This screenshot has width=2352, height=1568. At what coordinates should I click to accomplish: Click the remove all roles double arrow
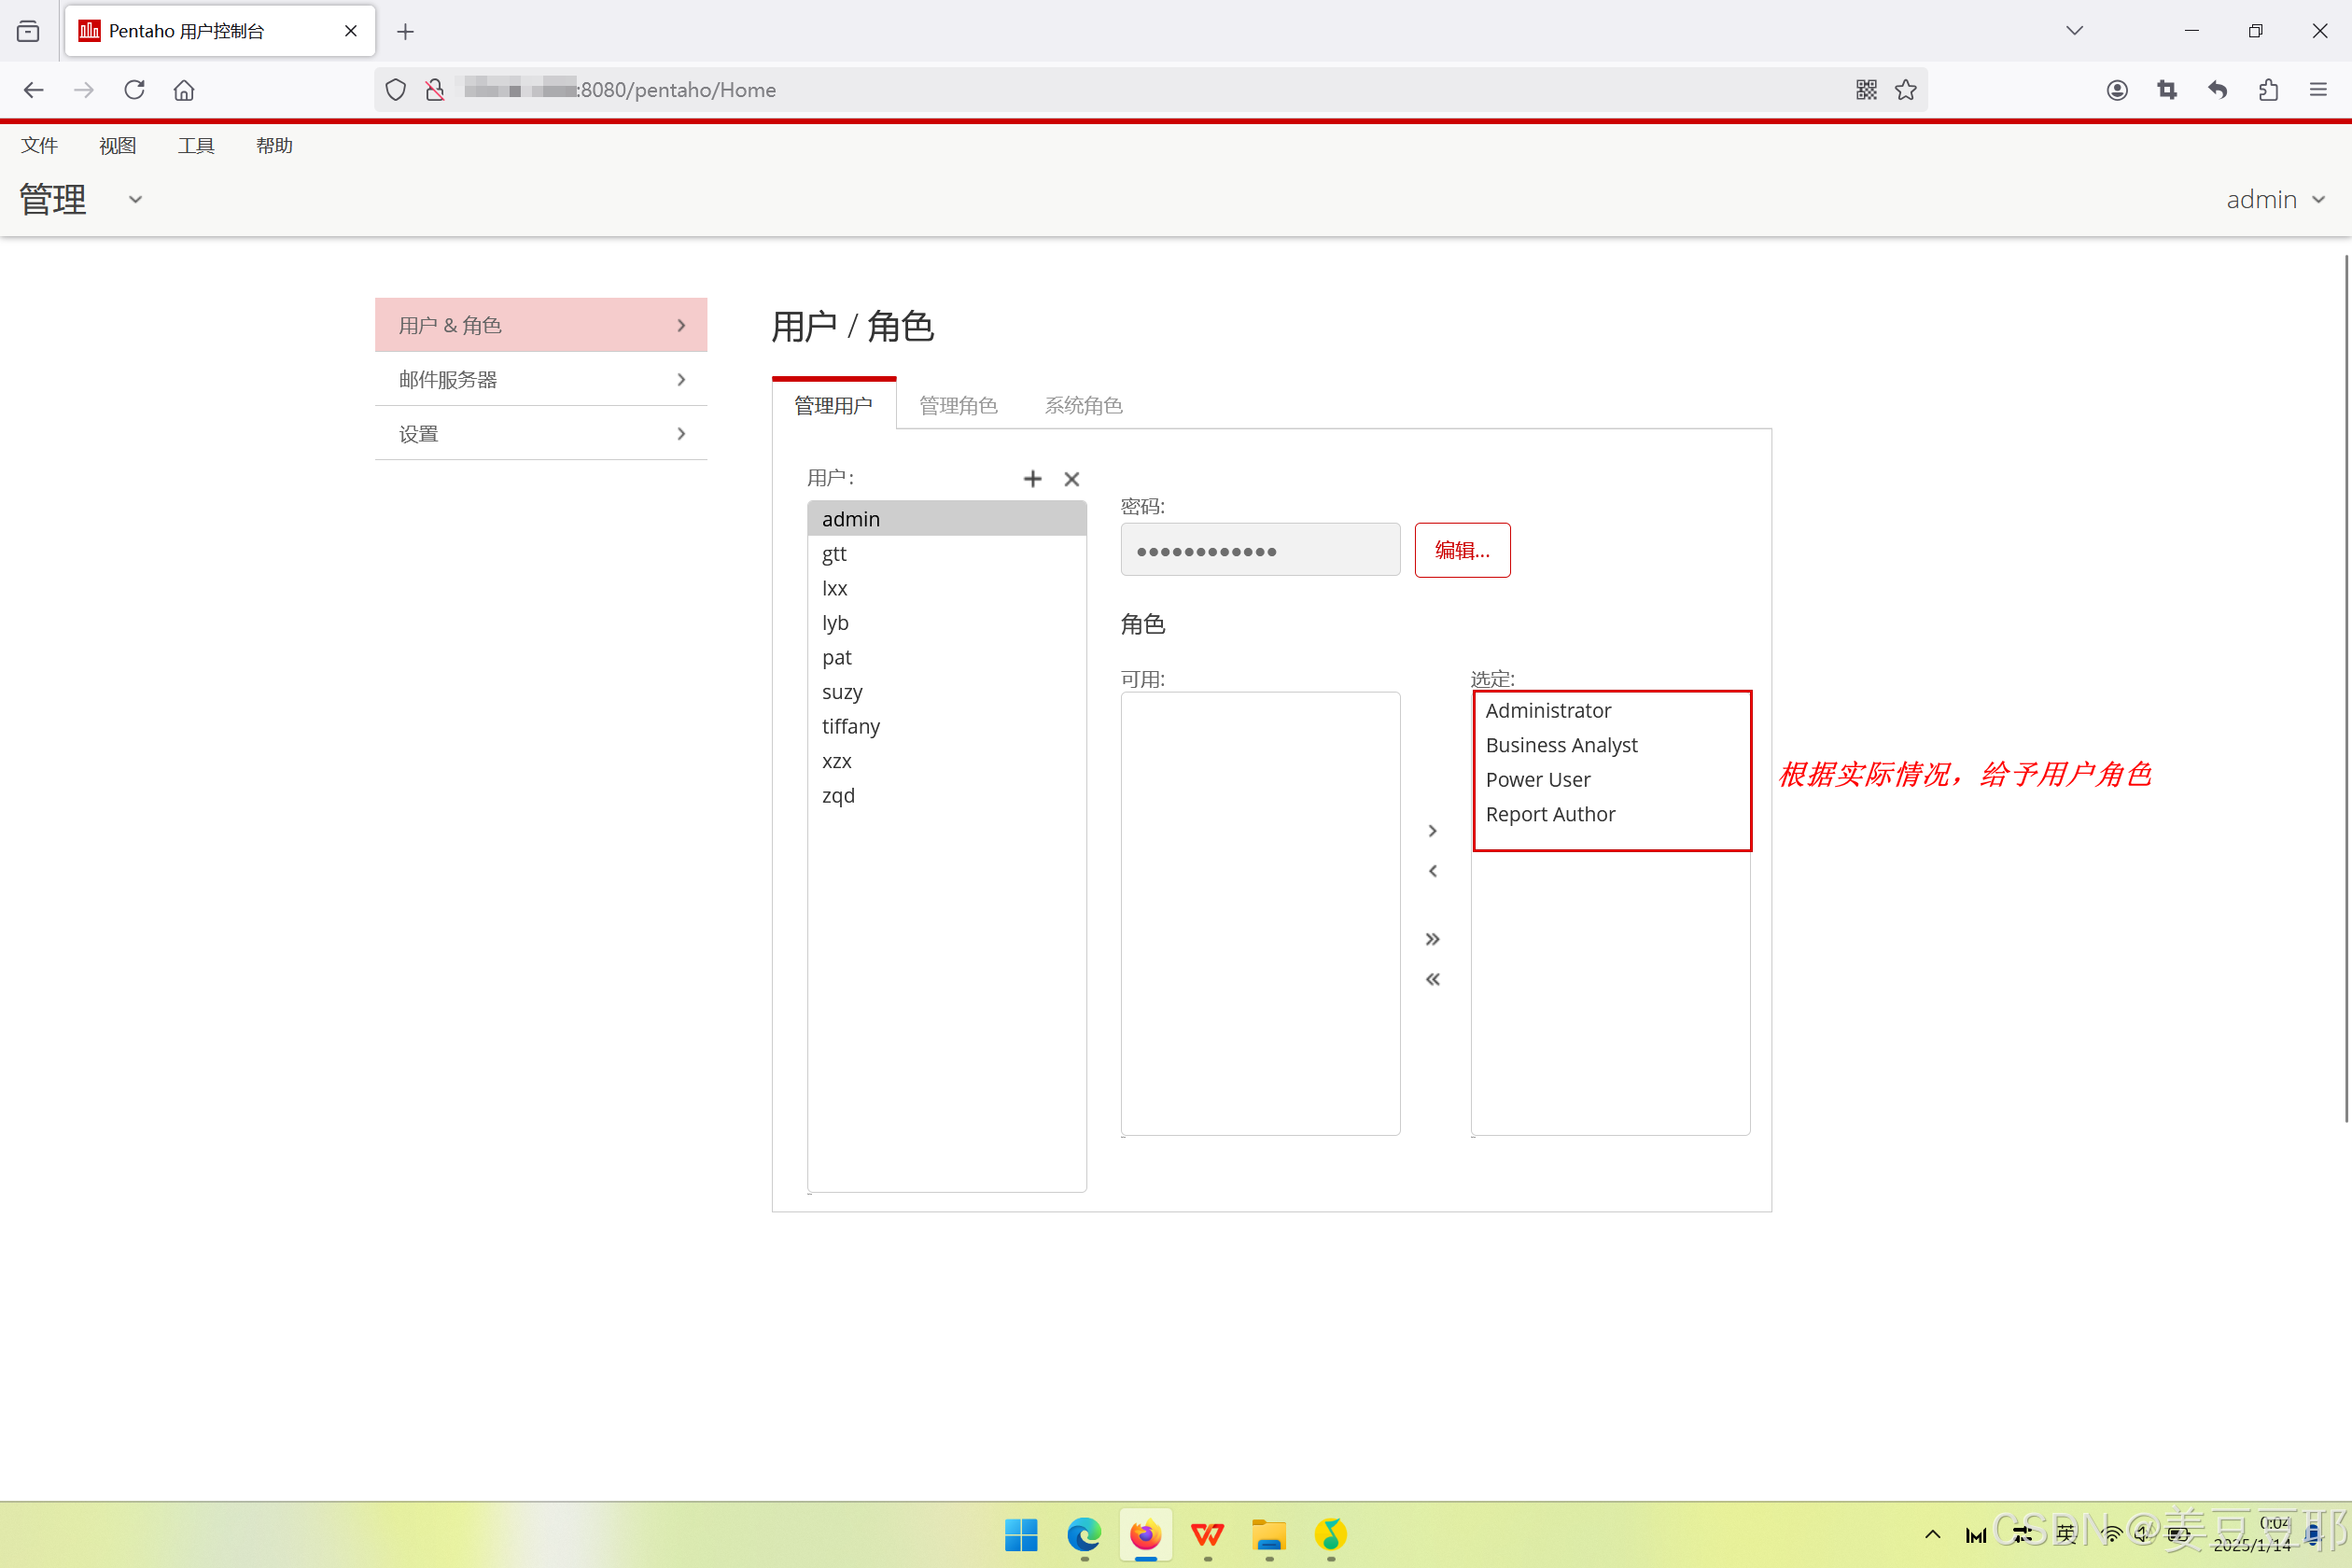[1432, 979]
